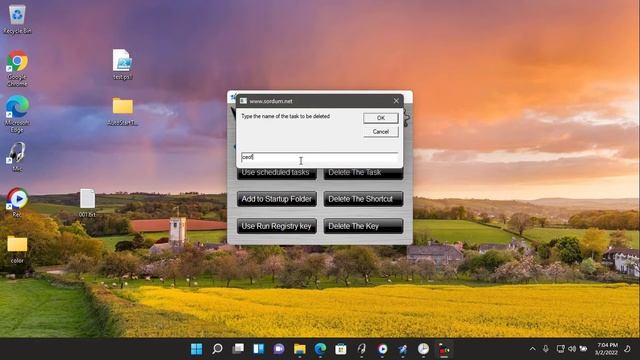
Task: Confirm deletion with the OK button
Action: pyautogui.click(x=380, y=118)
